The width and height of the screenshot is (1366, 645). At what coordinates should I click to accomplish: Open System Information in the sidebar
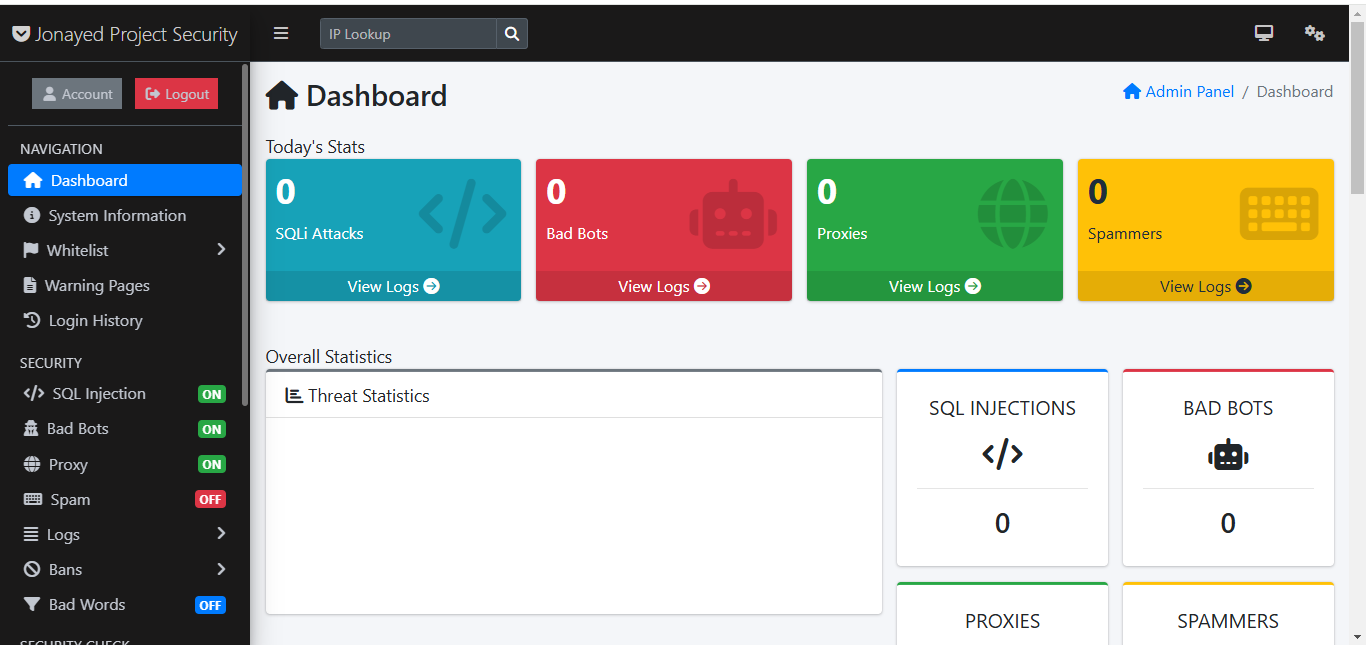(x=116, y=215)
